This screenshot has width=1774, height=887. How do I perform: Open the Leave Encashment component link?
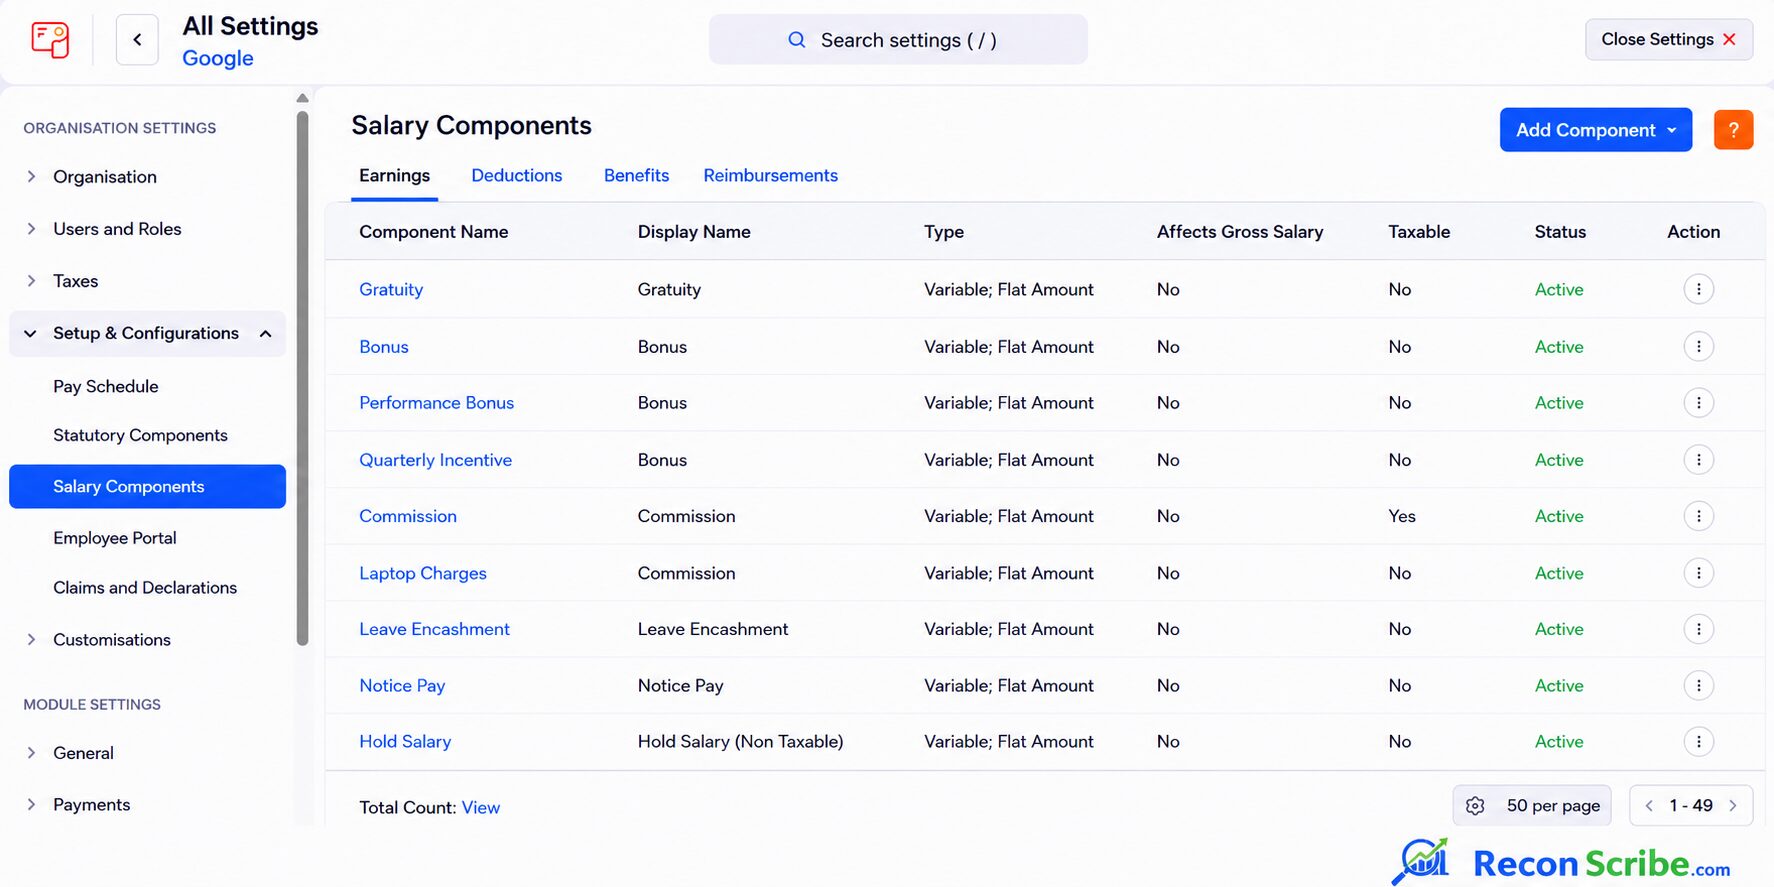point(434,629)
